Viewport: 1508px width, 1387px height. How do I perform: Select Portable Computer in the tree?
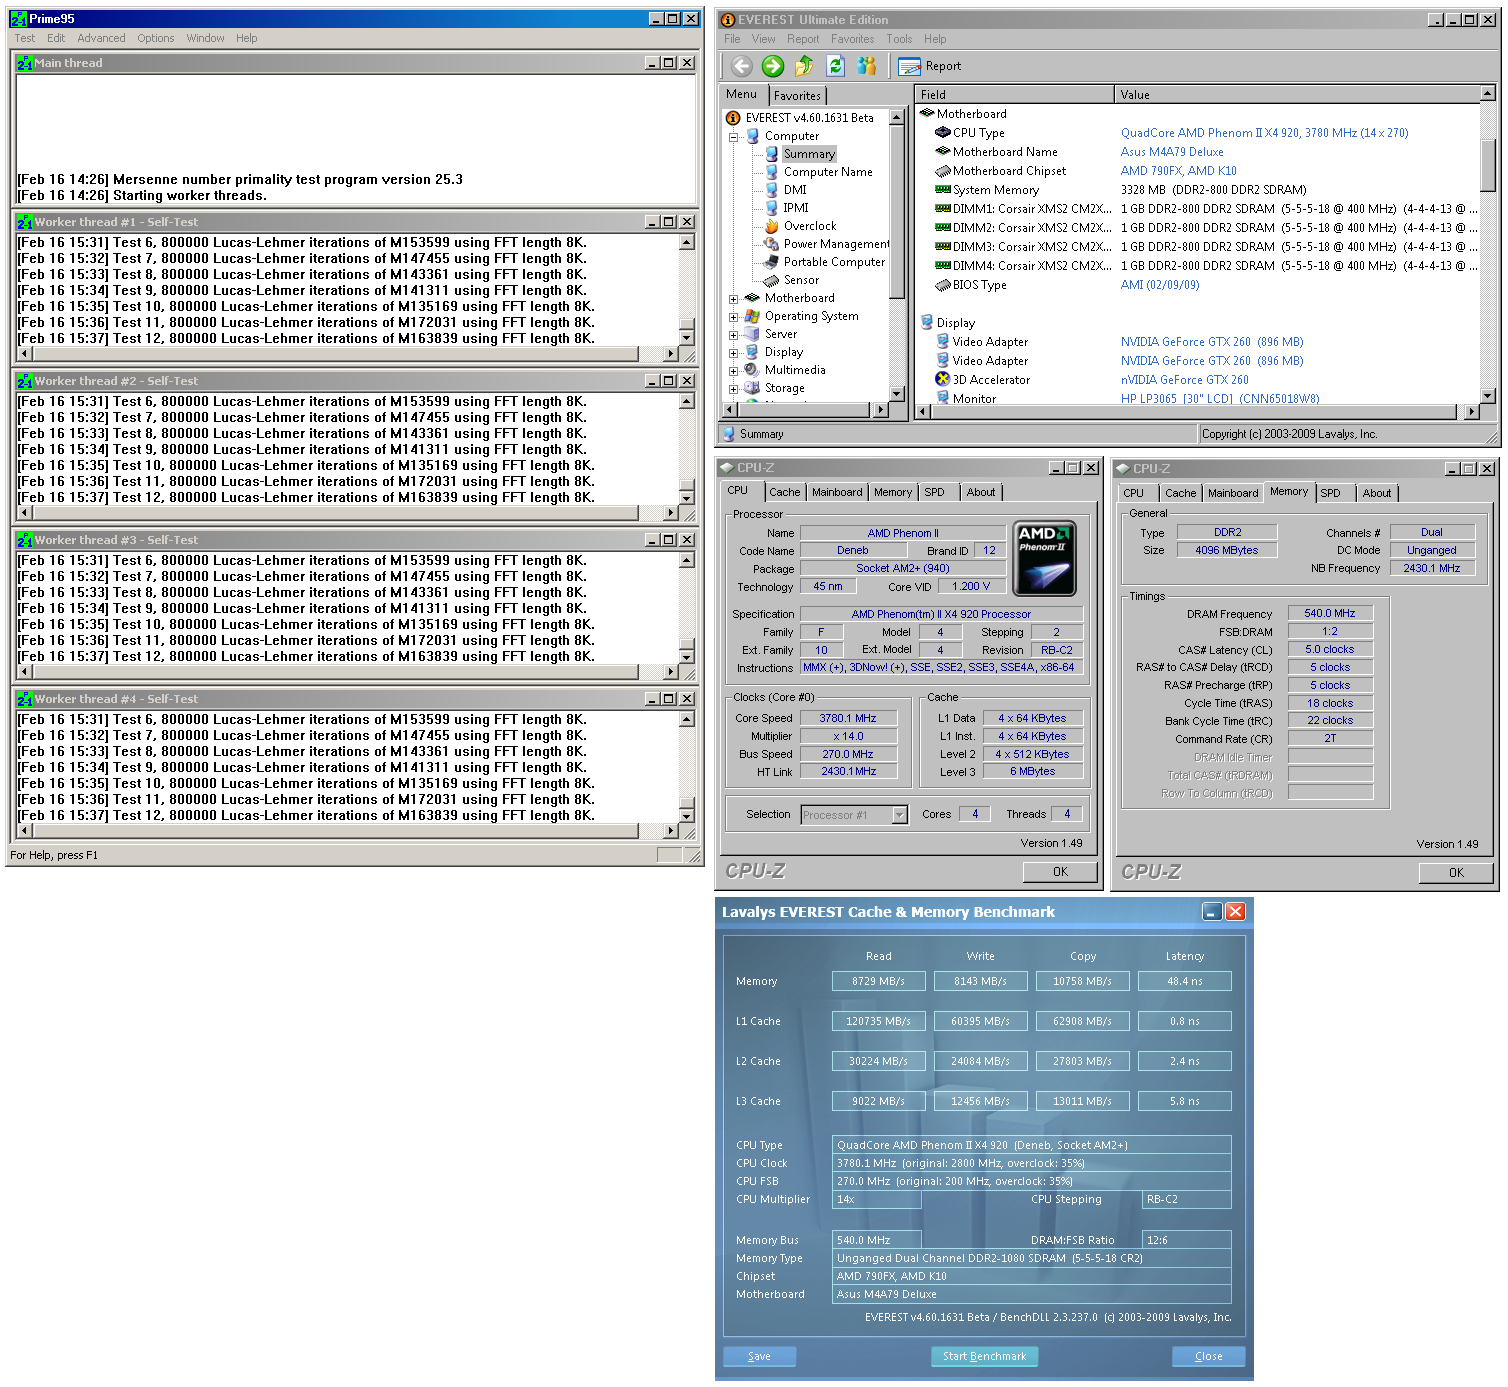point(834,262)
